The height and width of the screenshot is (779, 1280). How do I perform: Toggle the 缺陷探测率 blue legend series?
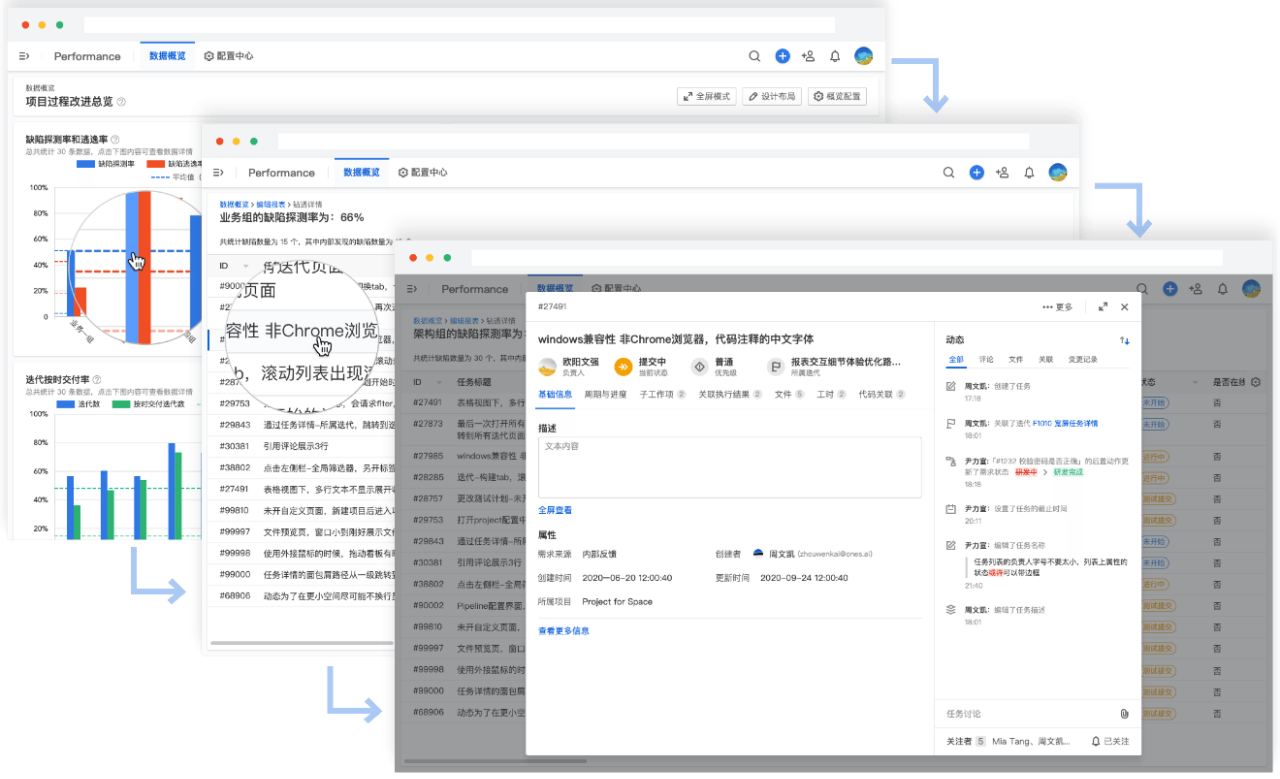click(x=106, y=163)
